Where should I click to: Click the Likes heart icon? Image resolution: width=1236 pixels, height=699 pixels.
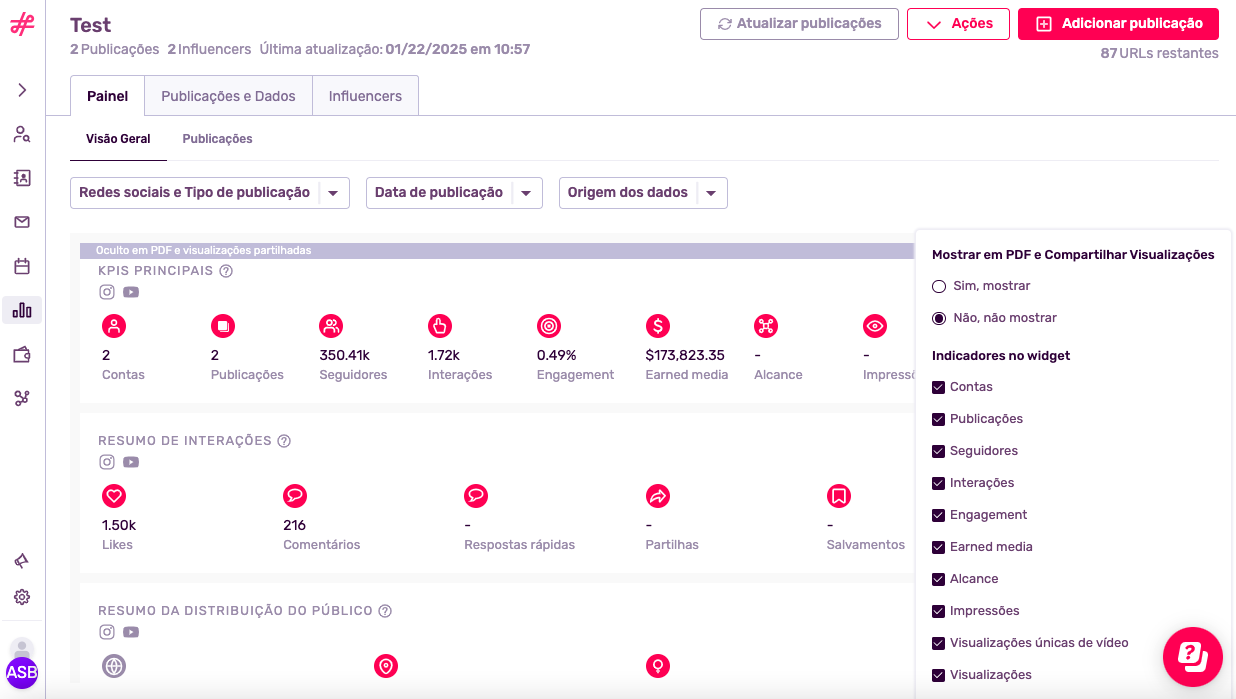pyautogui.click(x=114, y=496)
